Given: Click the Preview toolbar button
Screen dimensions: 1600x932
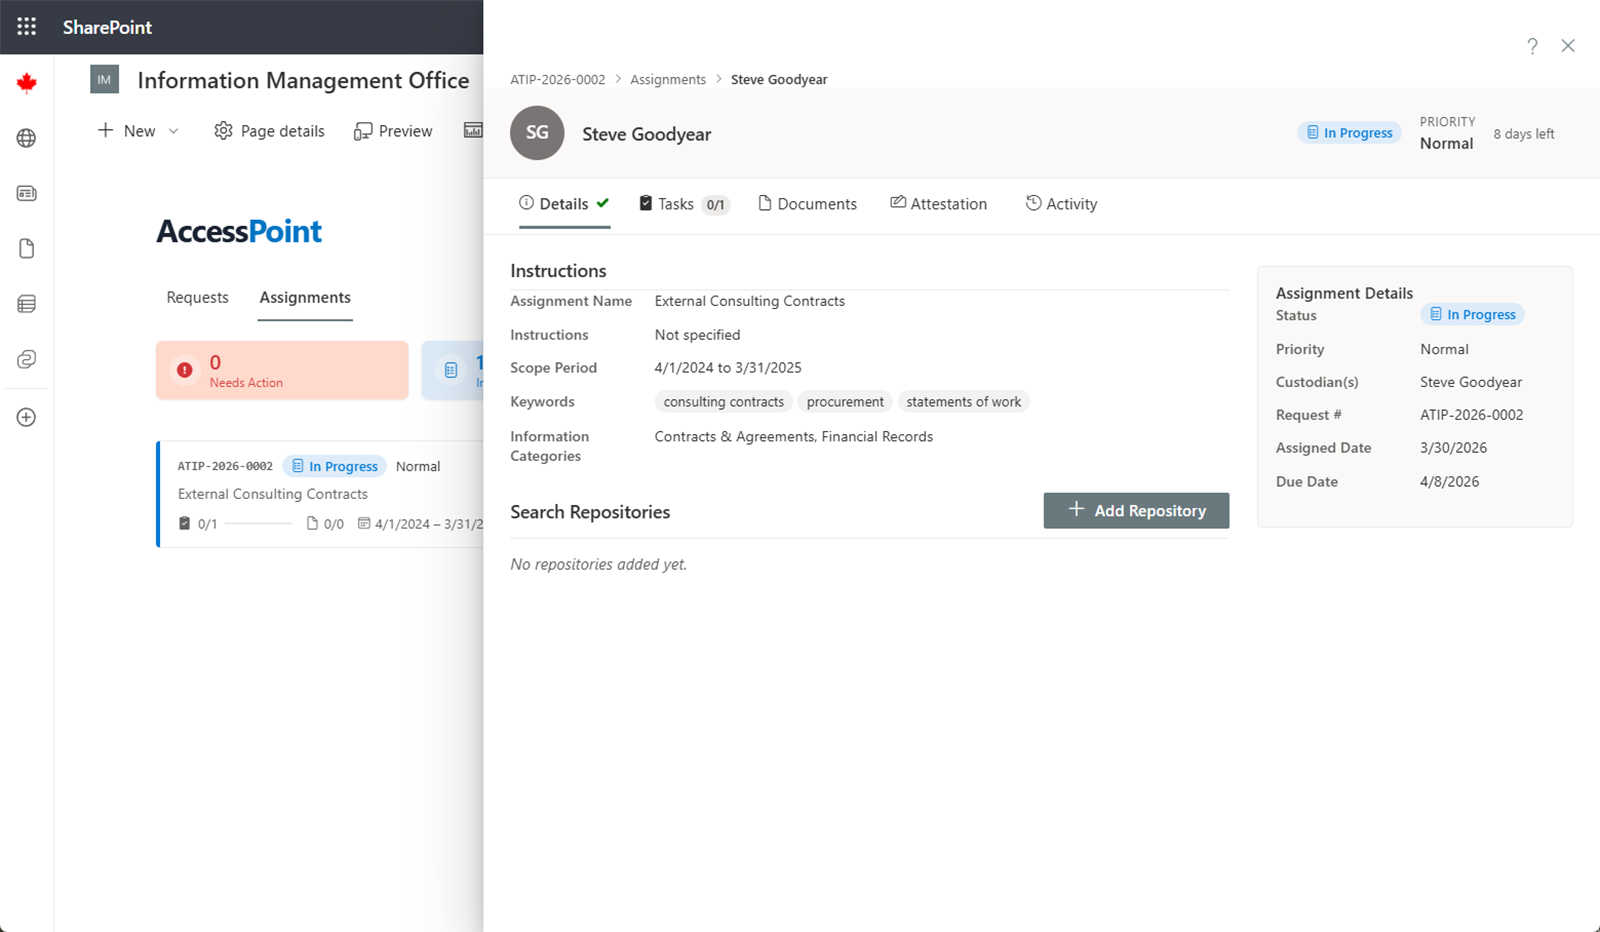Looking at the screenshot, I should 393,131.
